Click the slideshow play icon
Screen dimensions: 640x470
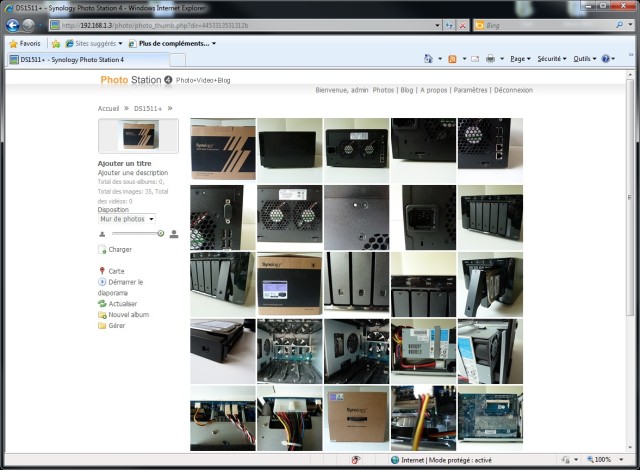(102, 282)
